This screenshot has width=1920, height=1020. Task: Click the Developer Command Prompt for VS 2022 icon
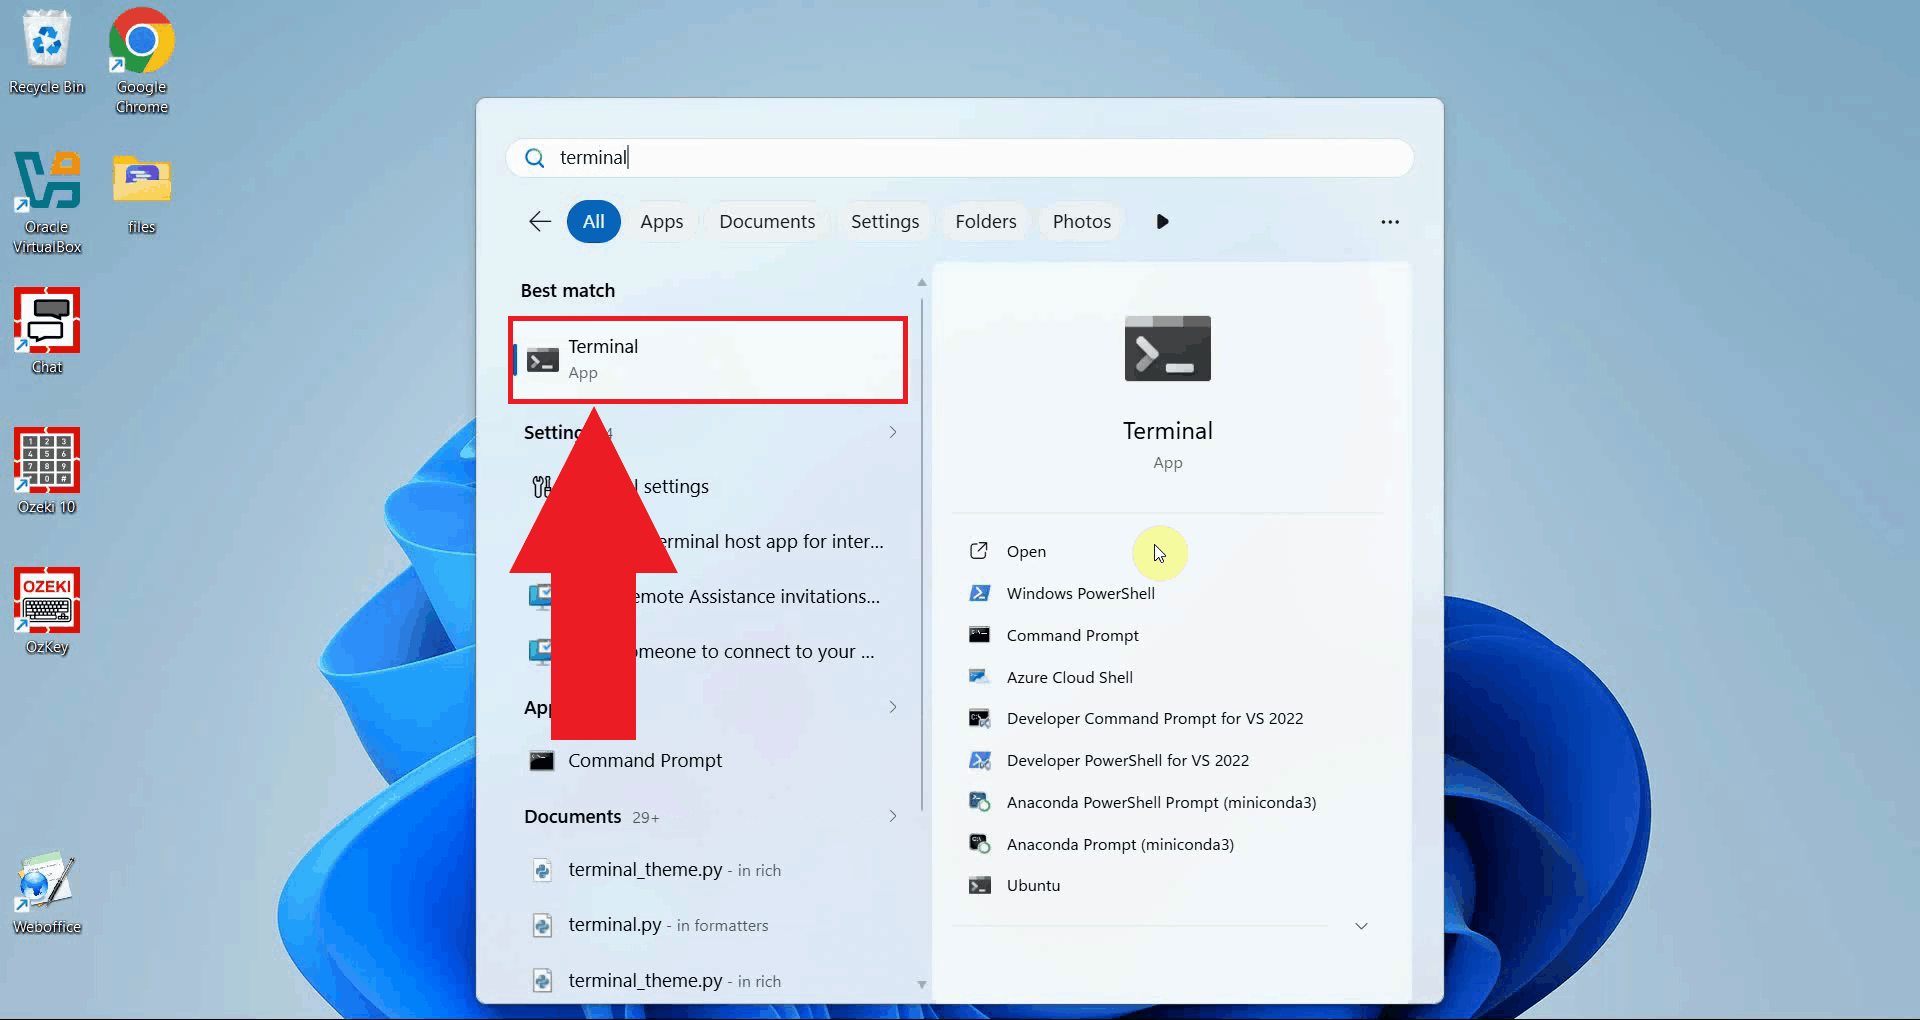[980, 718]
